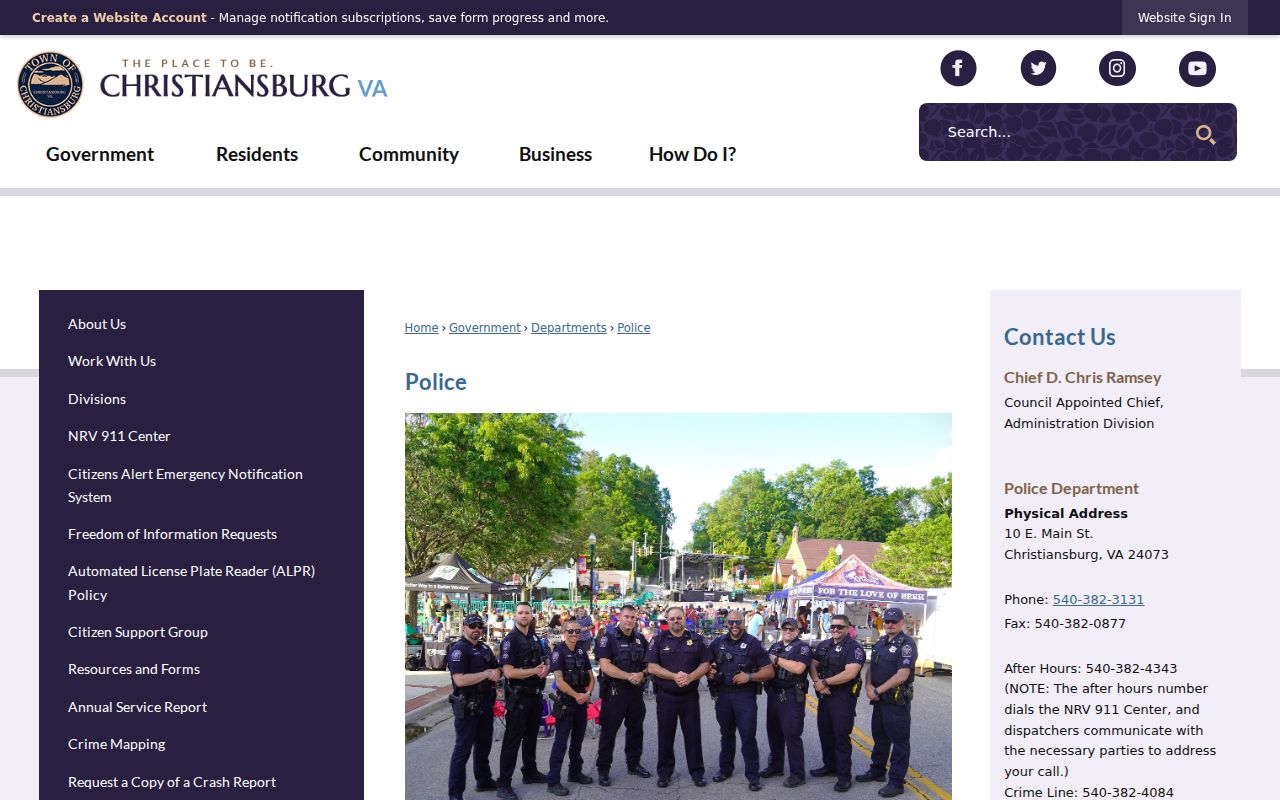Open the Residents menu
This screenshot has height=800, width=1280.
257,154
